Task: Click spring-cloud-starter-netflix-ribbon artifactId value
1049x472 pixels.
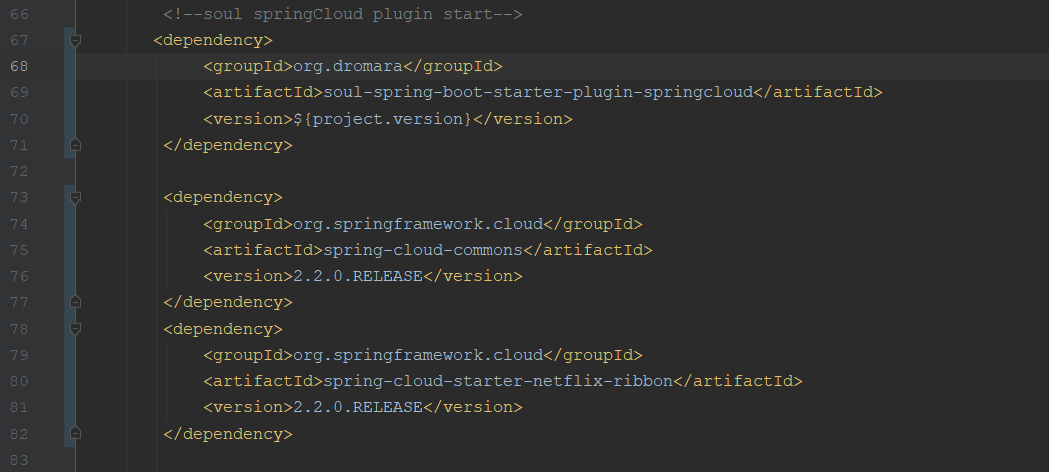Action: (498, 381)
